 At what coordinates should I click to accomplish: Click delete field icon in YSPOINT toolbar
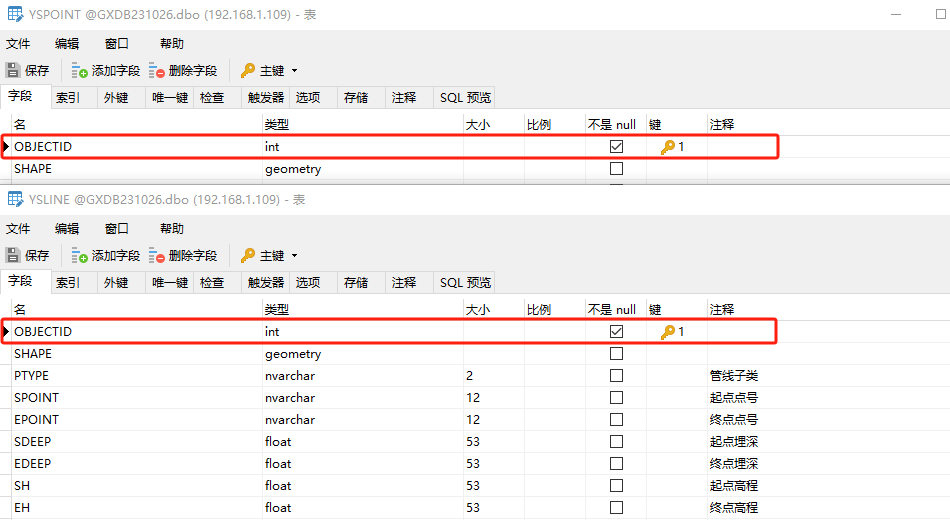[x=157, y=71]
